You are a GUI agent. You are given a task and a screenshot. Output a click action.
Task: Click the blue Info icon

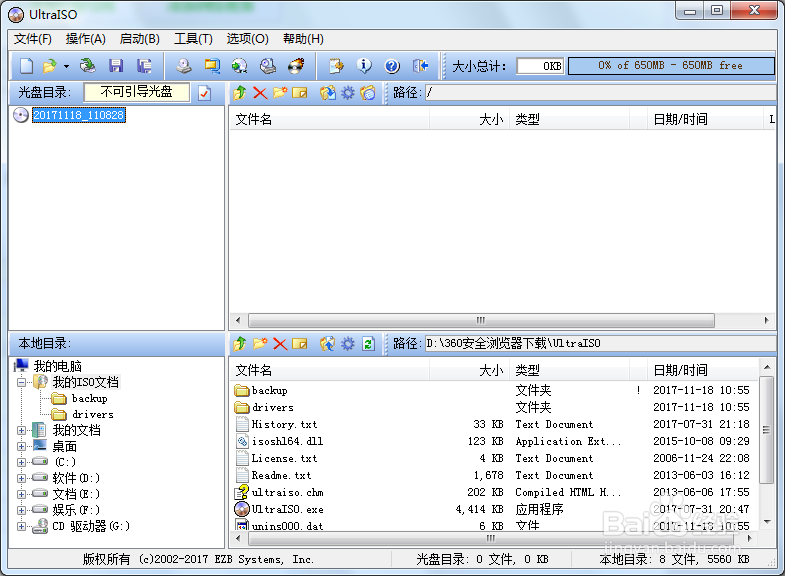tap(364, 66)
